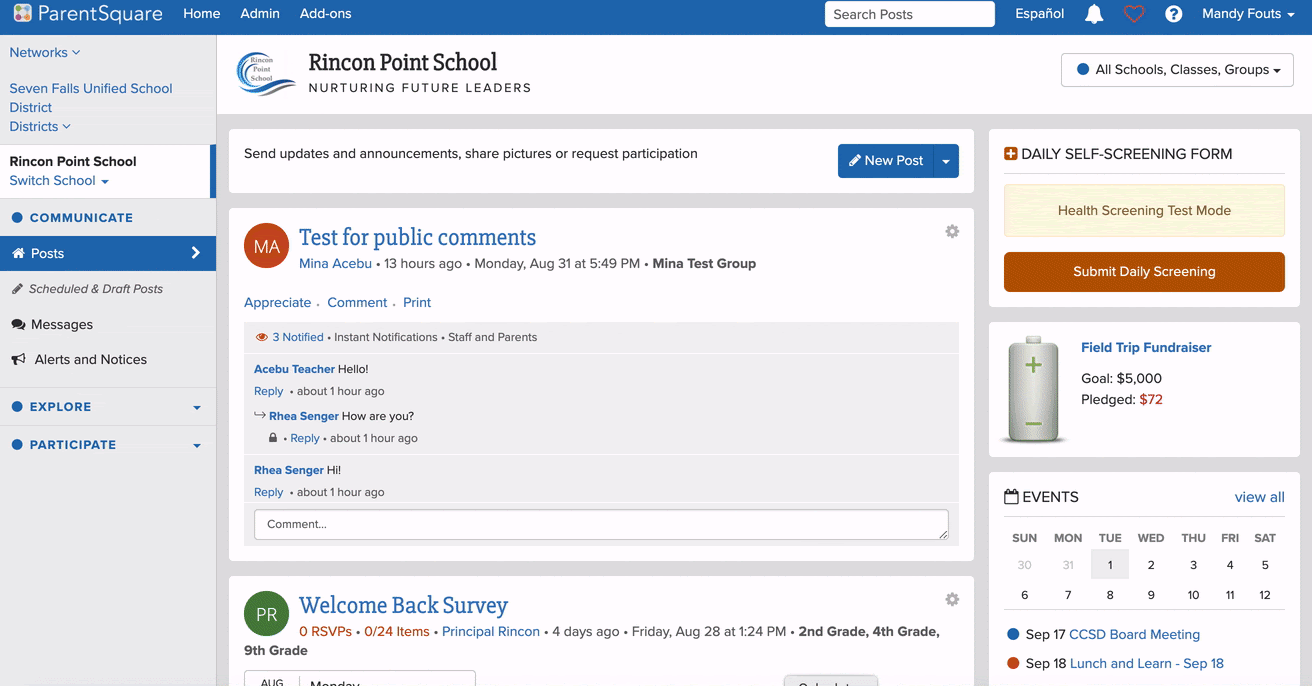Click Seven Falls Unified School District link

click(x=91, y=98)
